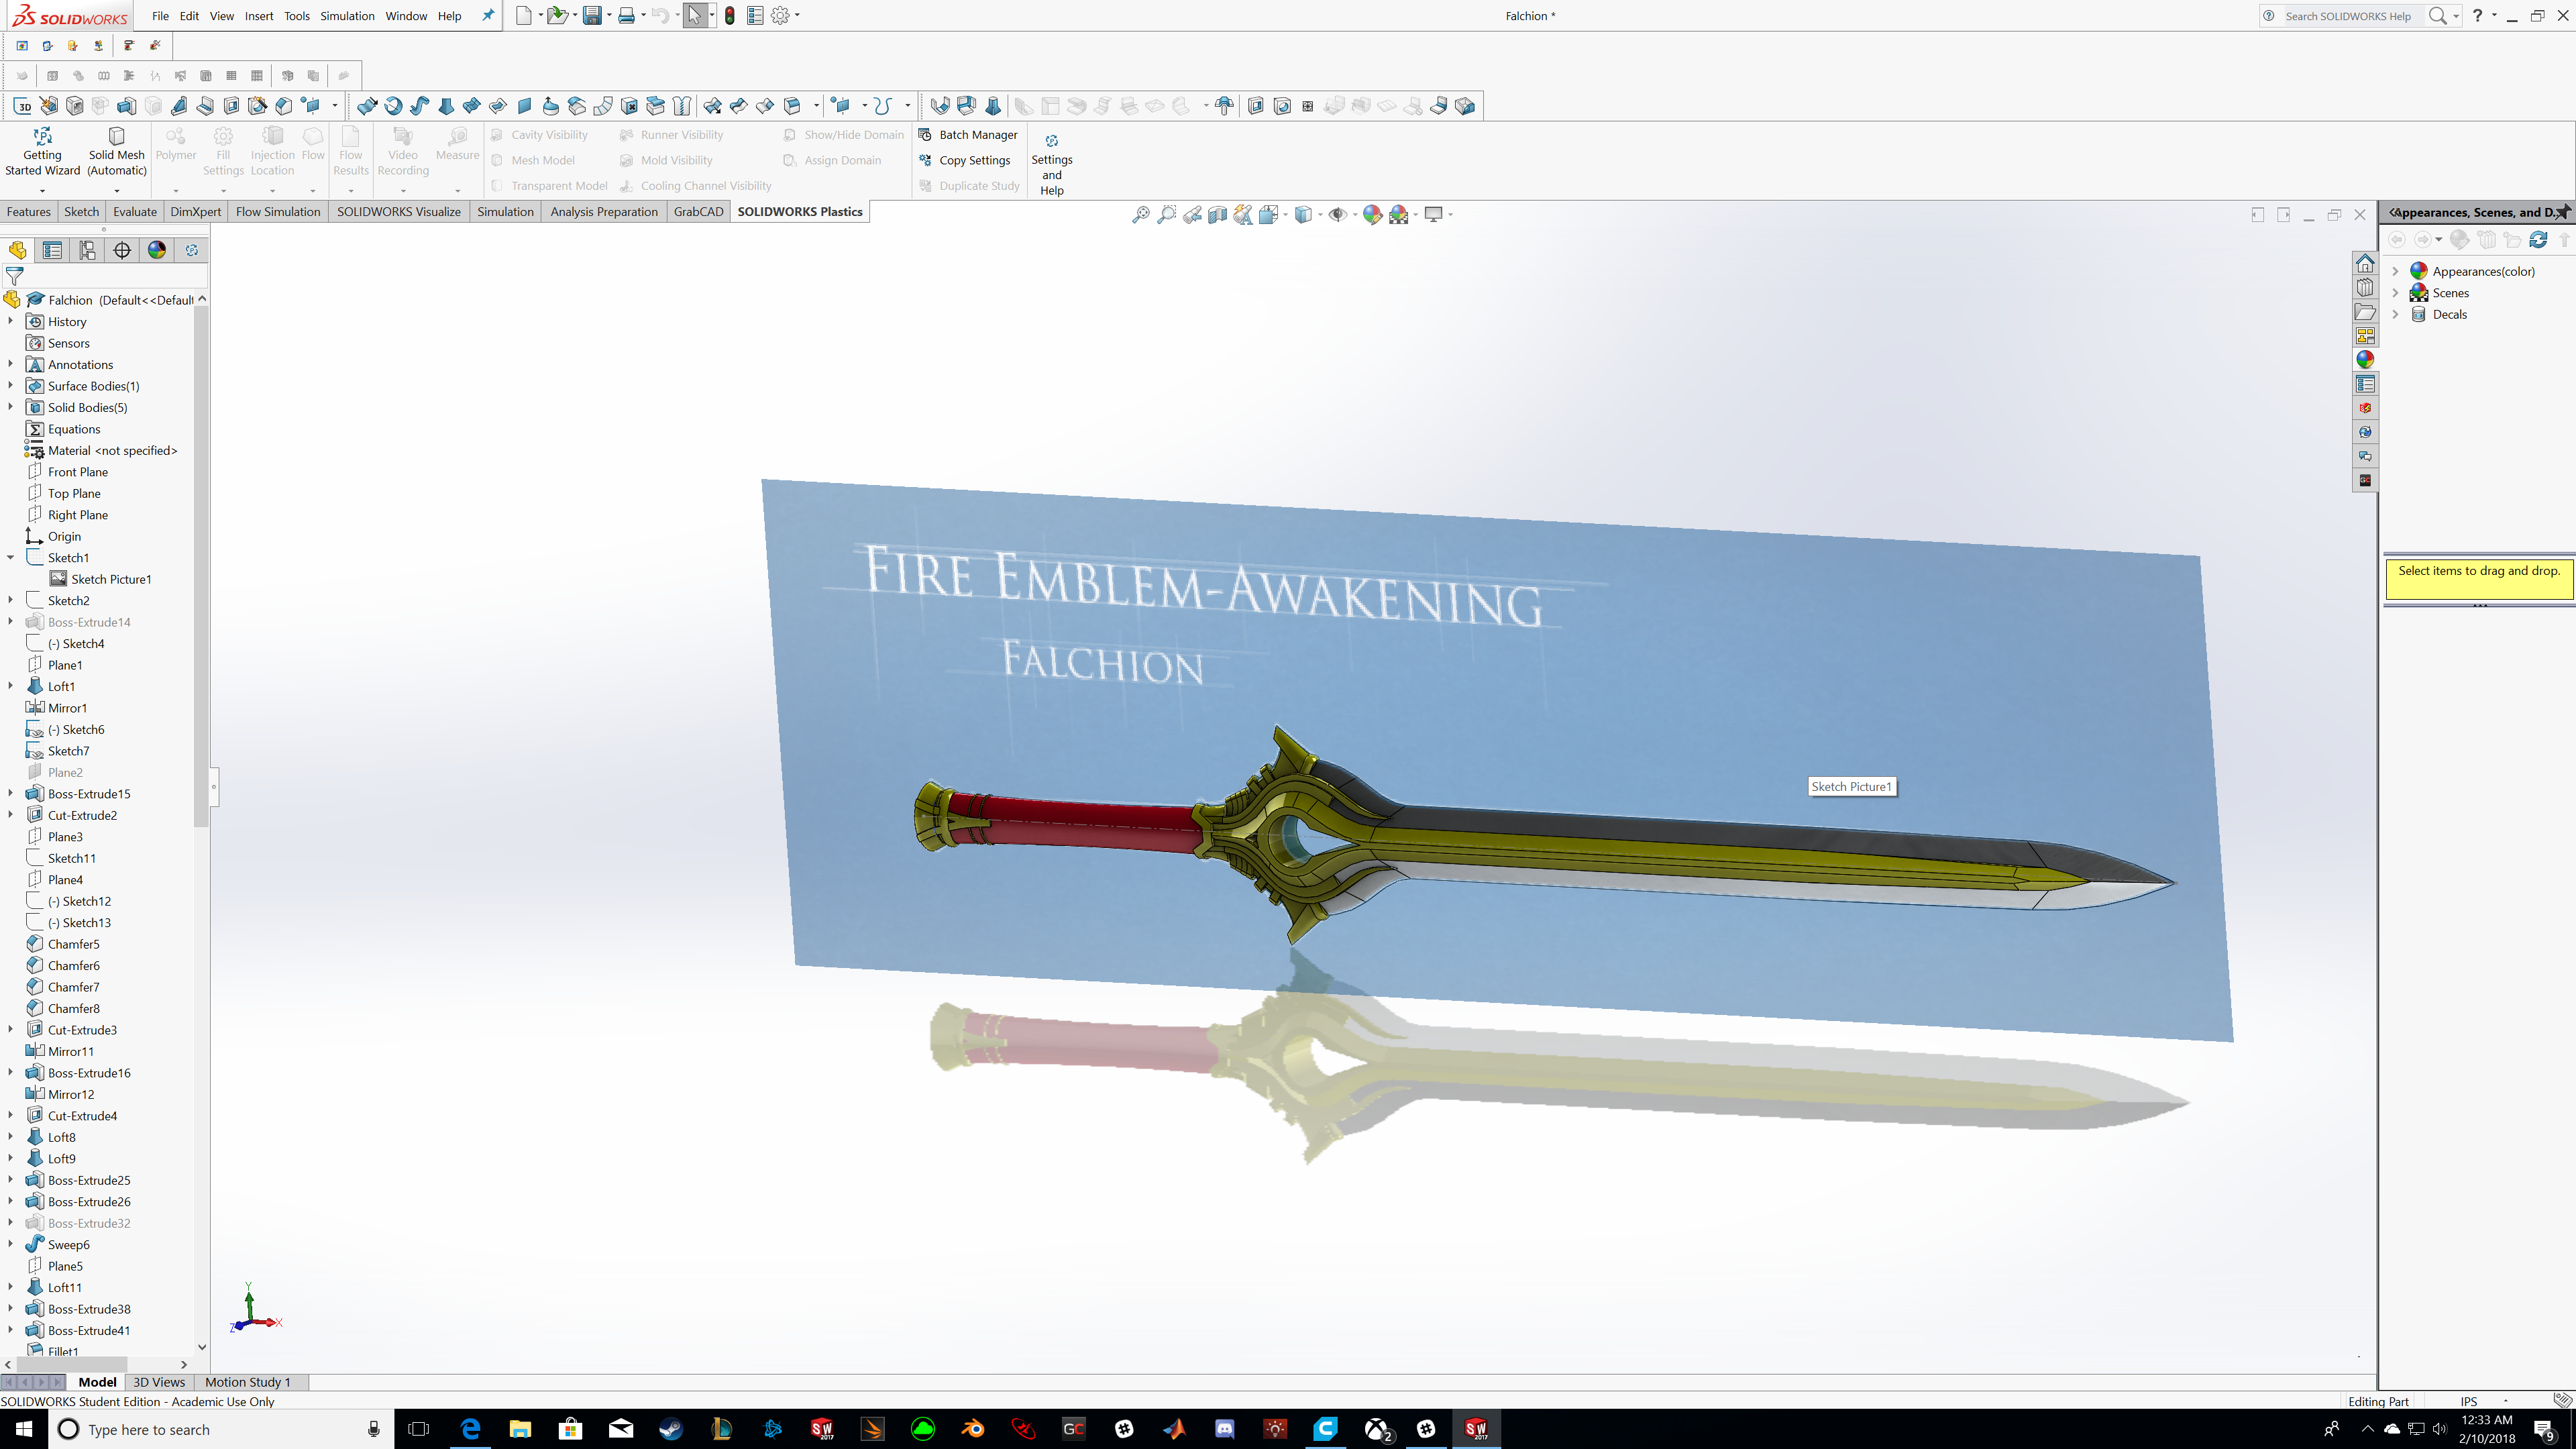Click the View Settings monitor icon
This screenshot has height=1449, width=2576.
click(1433, 214)
